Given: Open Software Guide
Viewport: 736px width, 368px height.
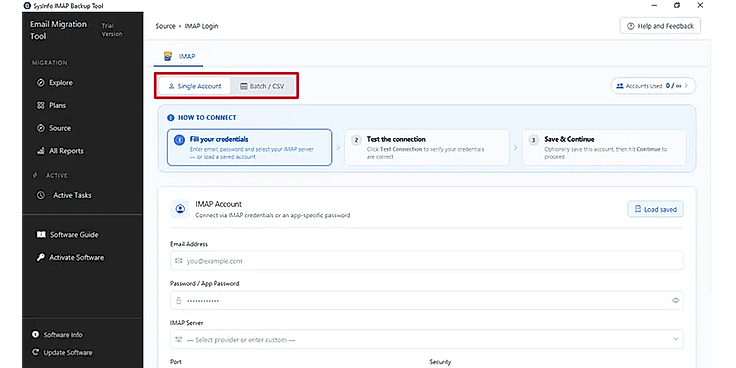Looking at the screenshot, I should pos(68,235).
